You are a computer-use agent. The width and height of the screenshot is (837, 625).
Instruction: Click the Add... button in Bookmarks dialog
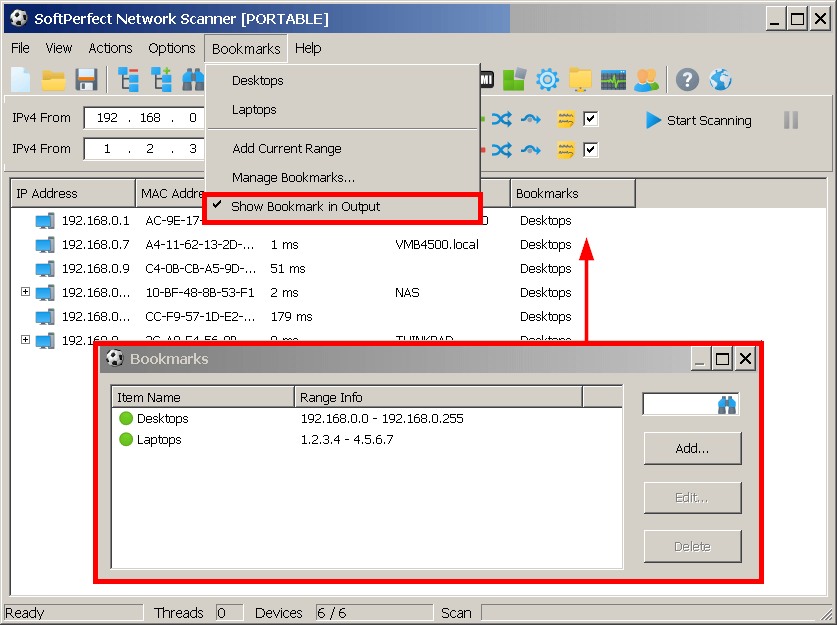692,448
